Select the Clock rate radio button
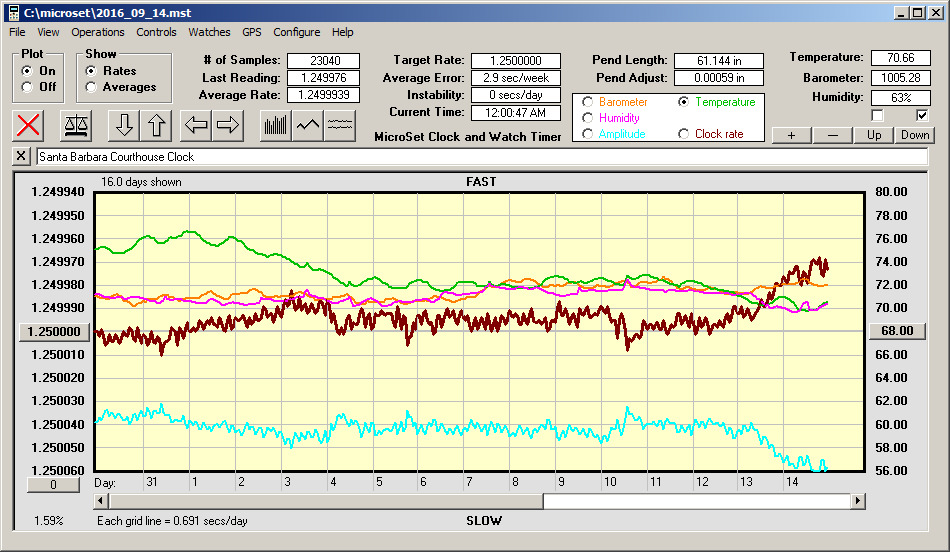Image resolution: width=950 pixels, height=552 pixels. 683,134
